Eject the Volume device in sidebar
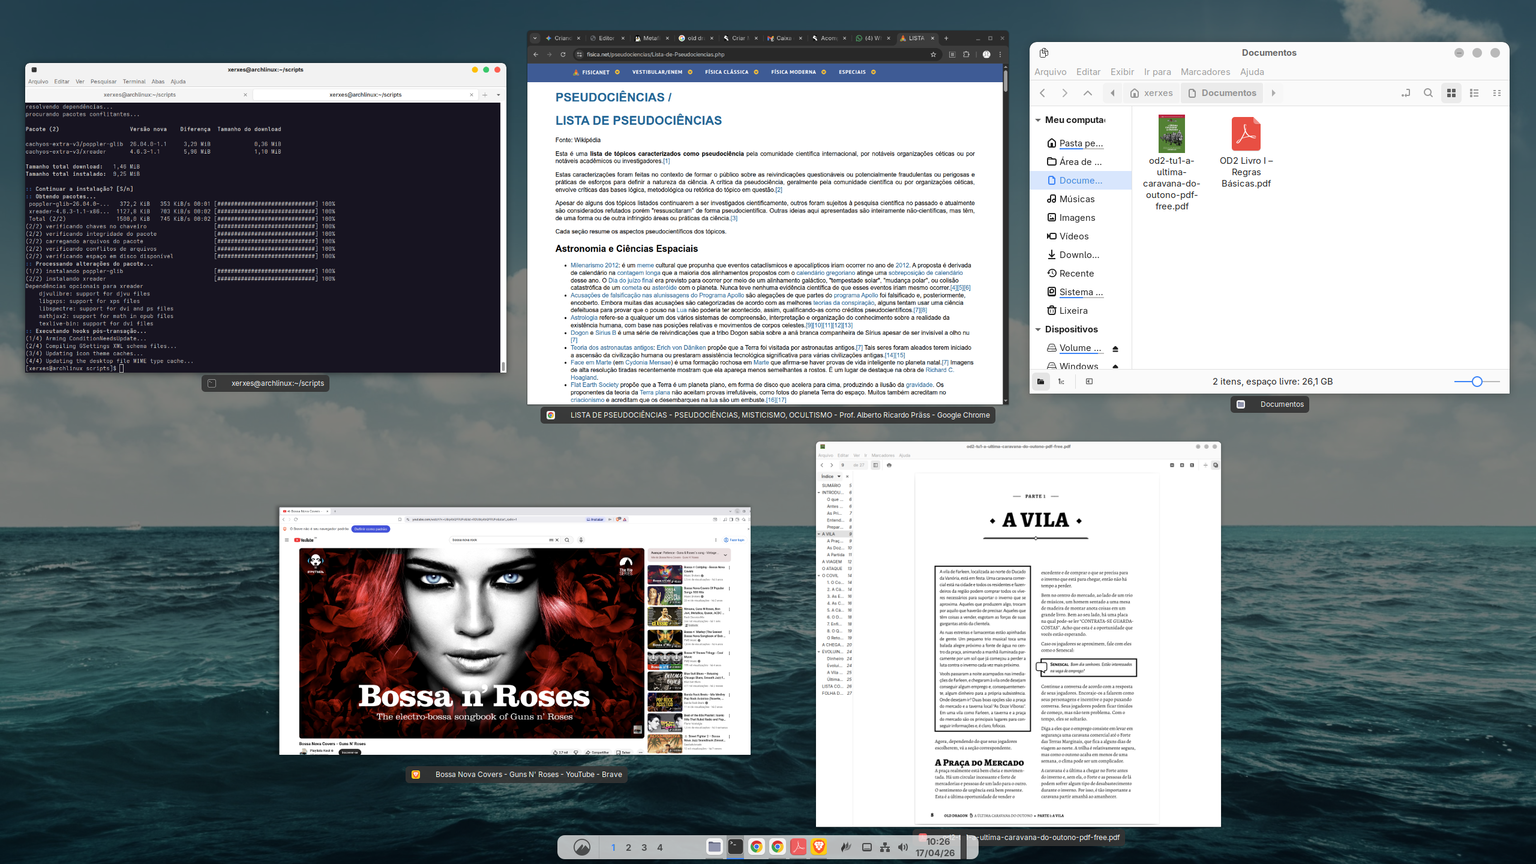Screen dimensions: 1536x864 click(x=1115, y=349)
